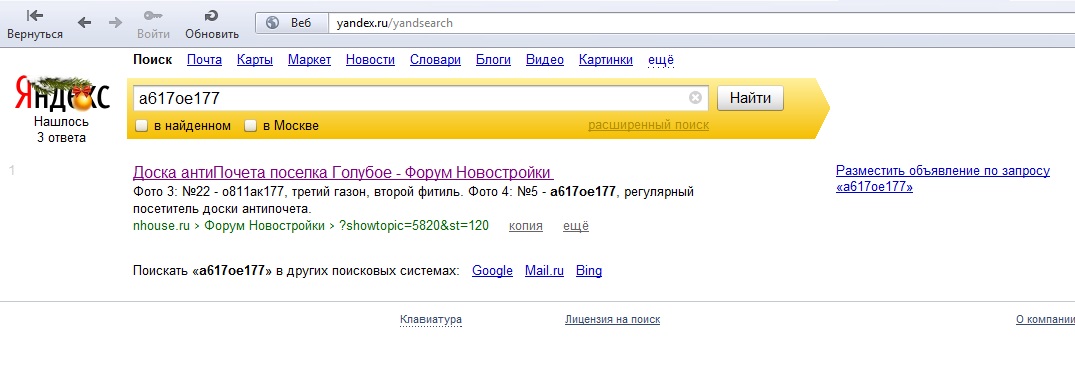
Task: Open the Почта service
Action: 204,60
